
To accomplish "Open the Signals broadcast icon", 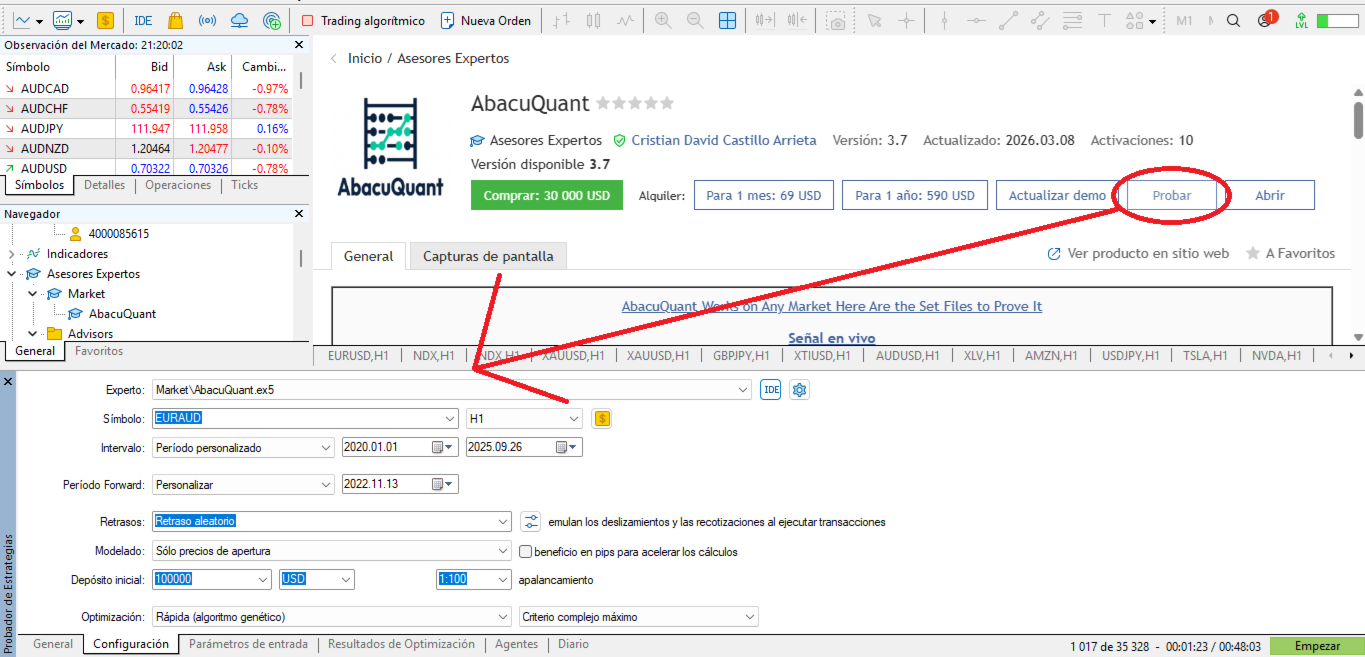I will pos(207,20).
